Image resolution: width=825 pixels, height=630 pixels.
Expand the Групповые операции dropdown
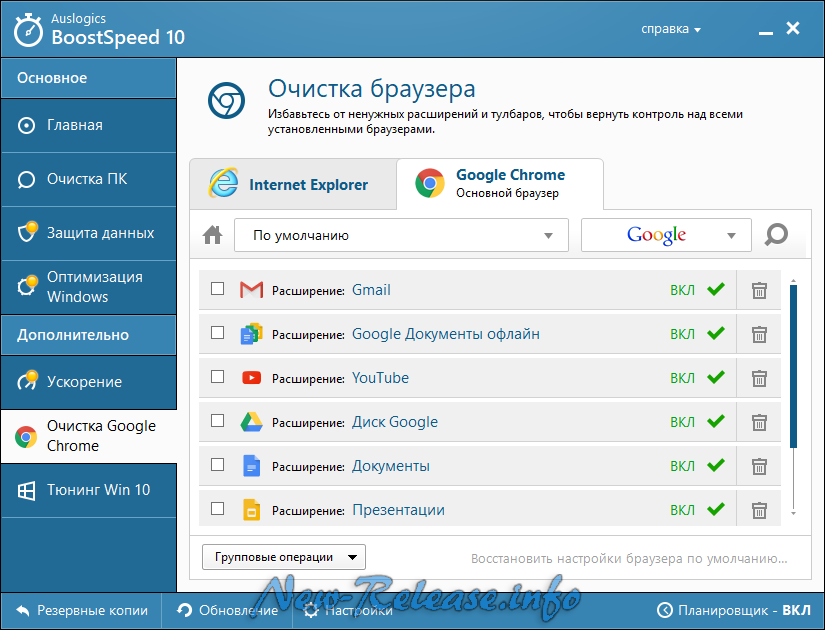pos(284,557)
